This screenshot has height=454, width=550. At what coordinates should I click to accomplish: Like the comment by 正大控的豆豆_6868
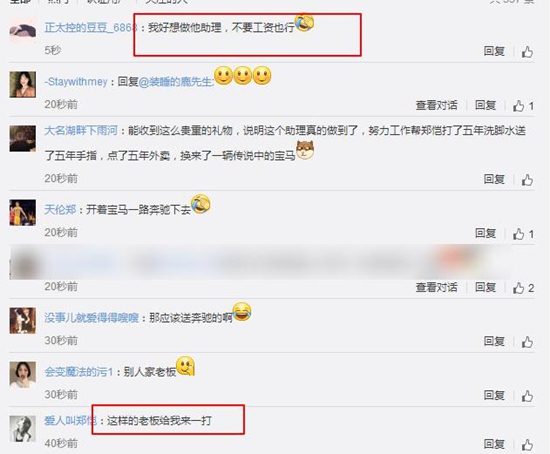tap(527, 52)
